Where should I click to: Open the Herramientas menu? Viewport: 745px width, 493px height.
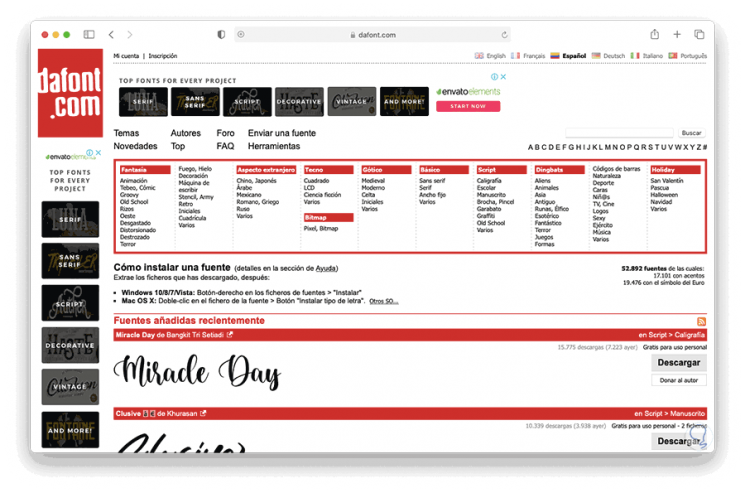(x=274, y=146)
